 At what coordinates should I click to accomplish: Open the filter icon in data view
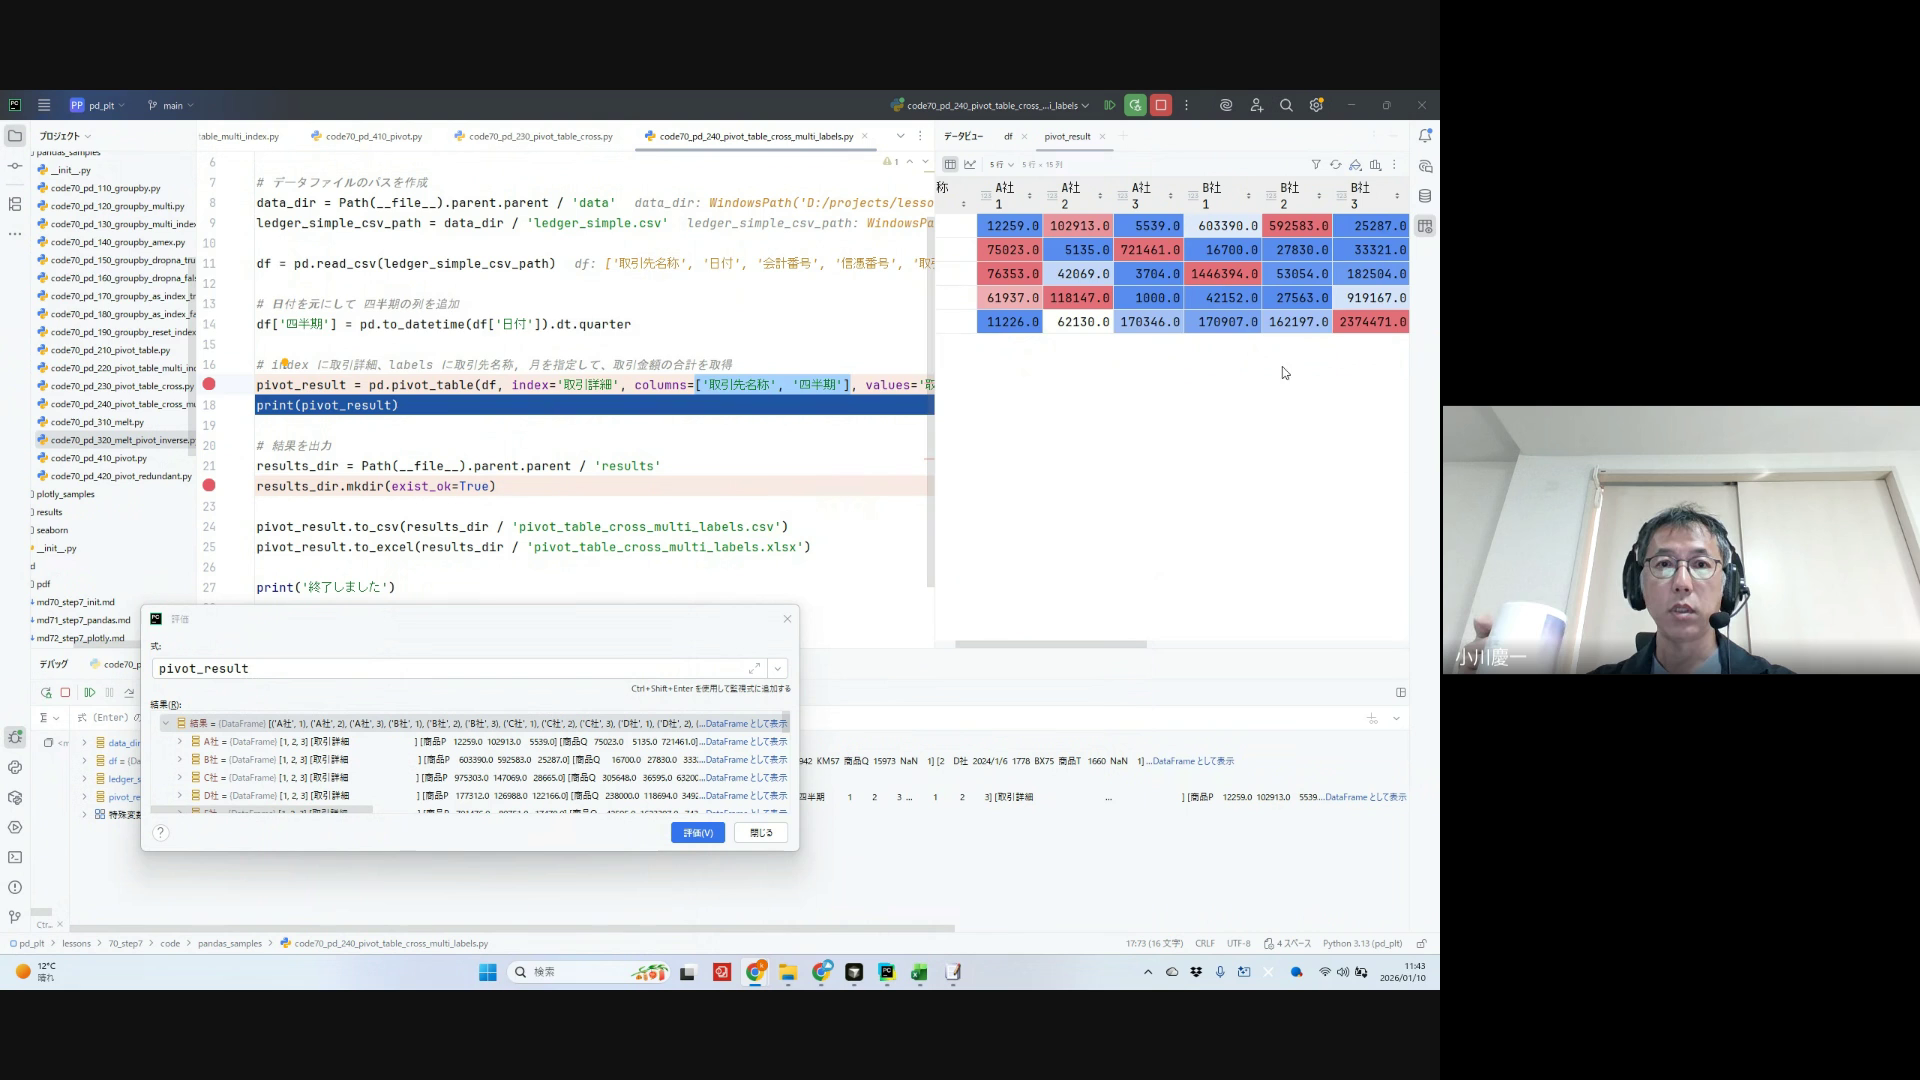coord(1316,165)
